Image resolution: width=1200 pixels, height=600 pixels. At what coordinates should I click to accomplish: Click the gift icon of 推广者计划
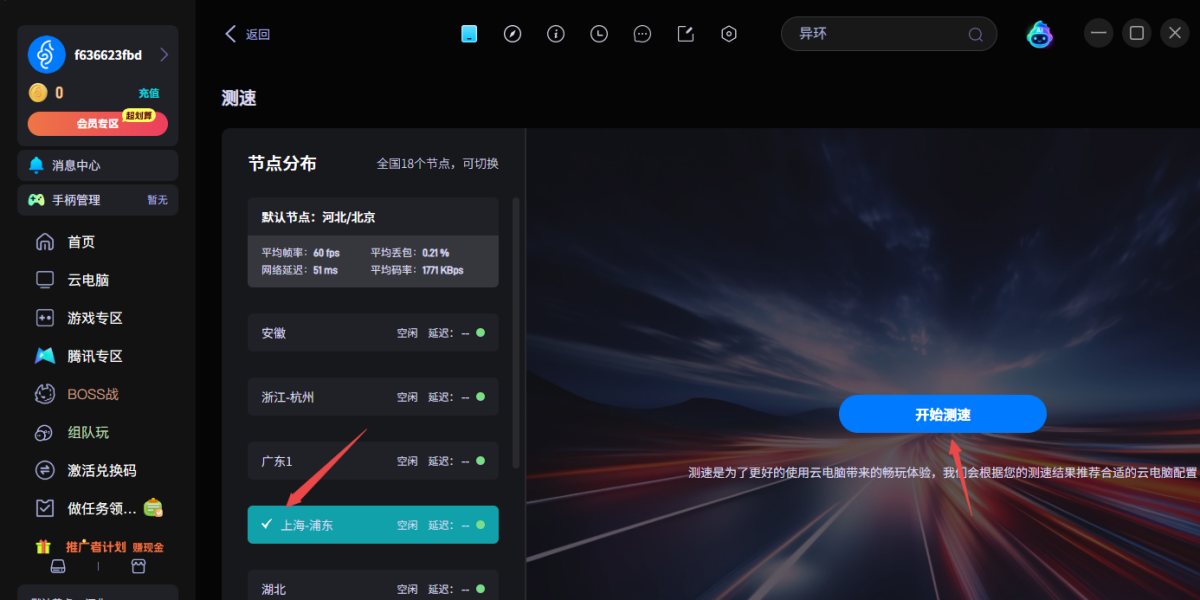(43, 547)
